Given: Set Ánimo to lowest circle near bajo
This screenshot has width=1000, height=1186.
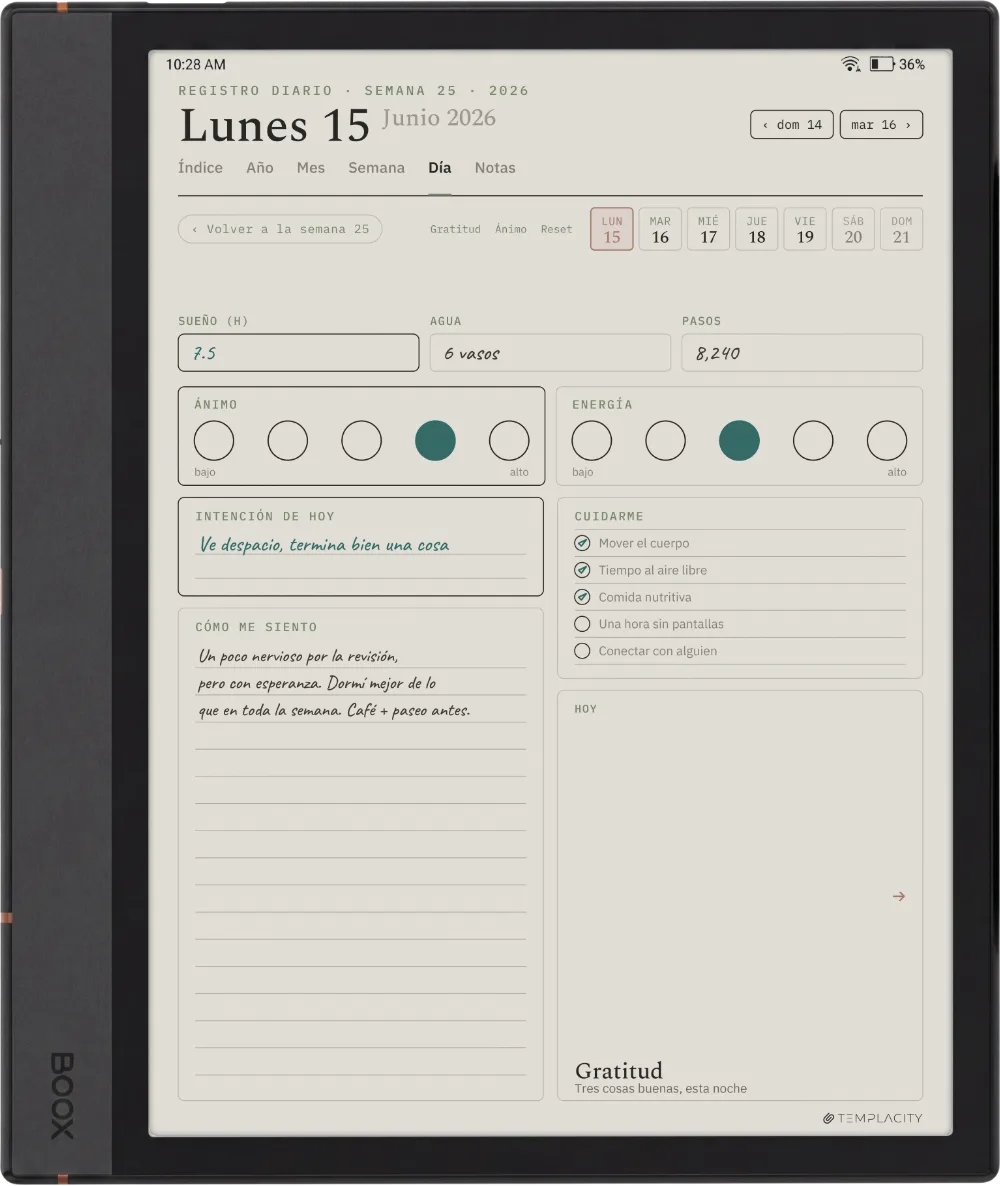Looking at the screenshot, I should (214, 441).
